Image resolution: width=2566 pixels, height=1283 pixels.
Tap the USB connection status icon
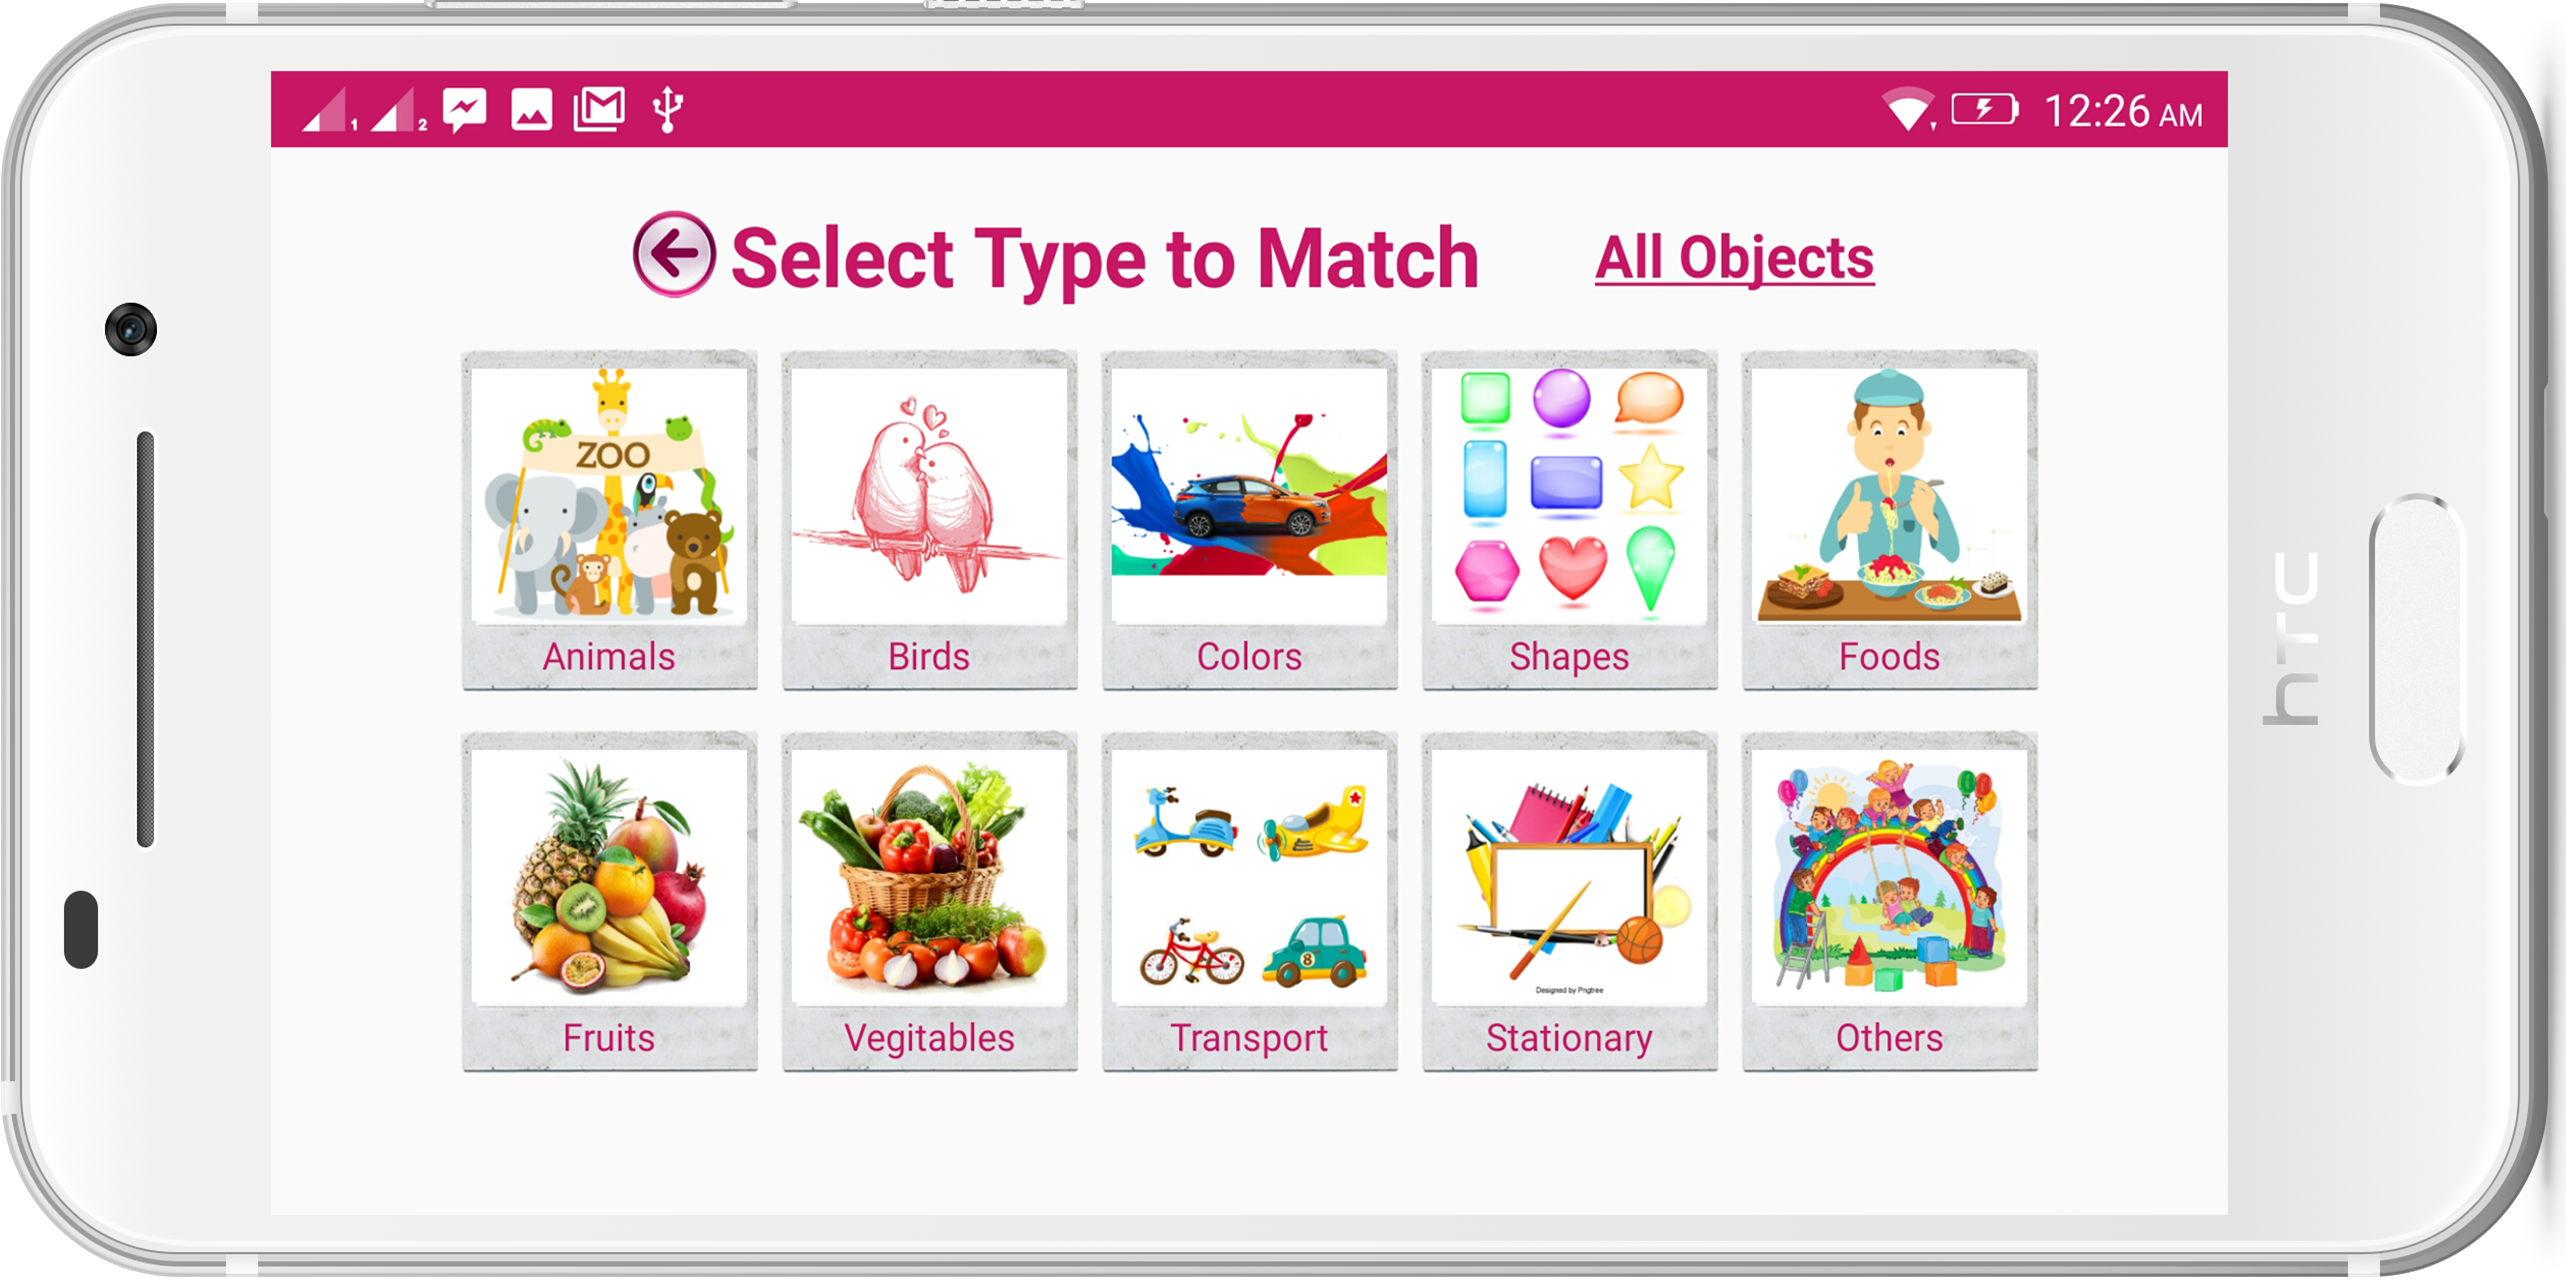coord(668,109)
